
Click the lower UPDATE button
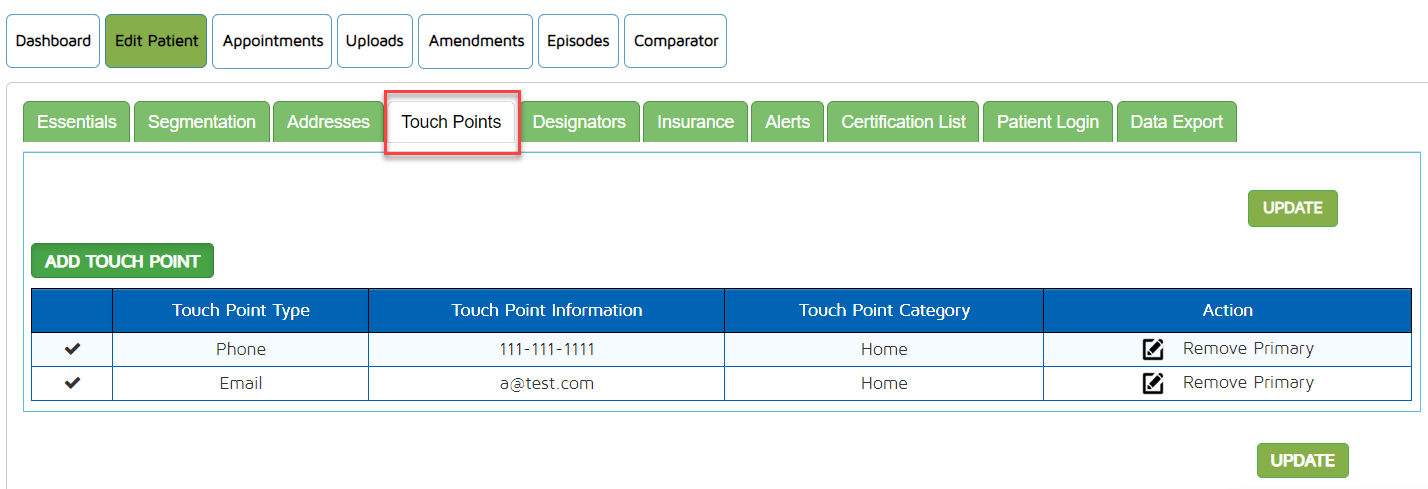coord(1302,461)
